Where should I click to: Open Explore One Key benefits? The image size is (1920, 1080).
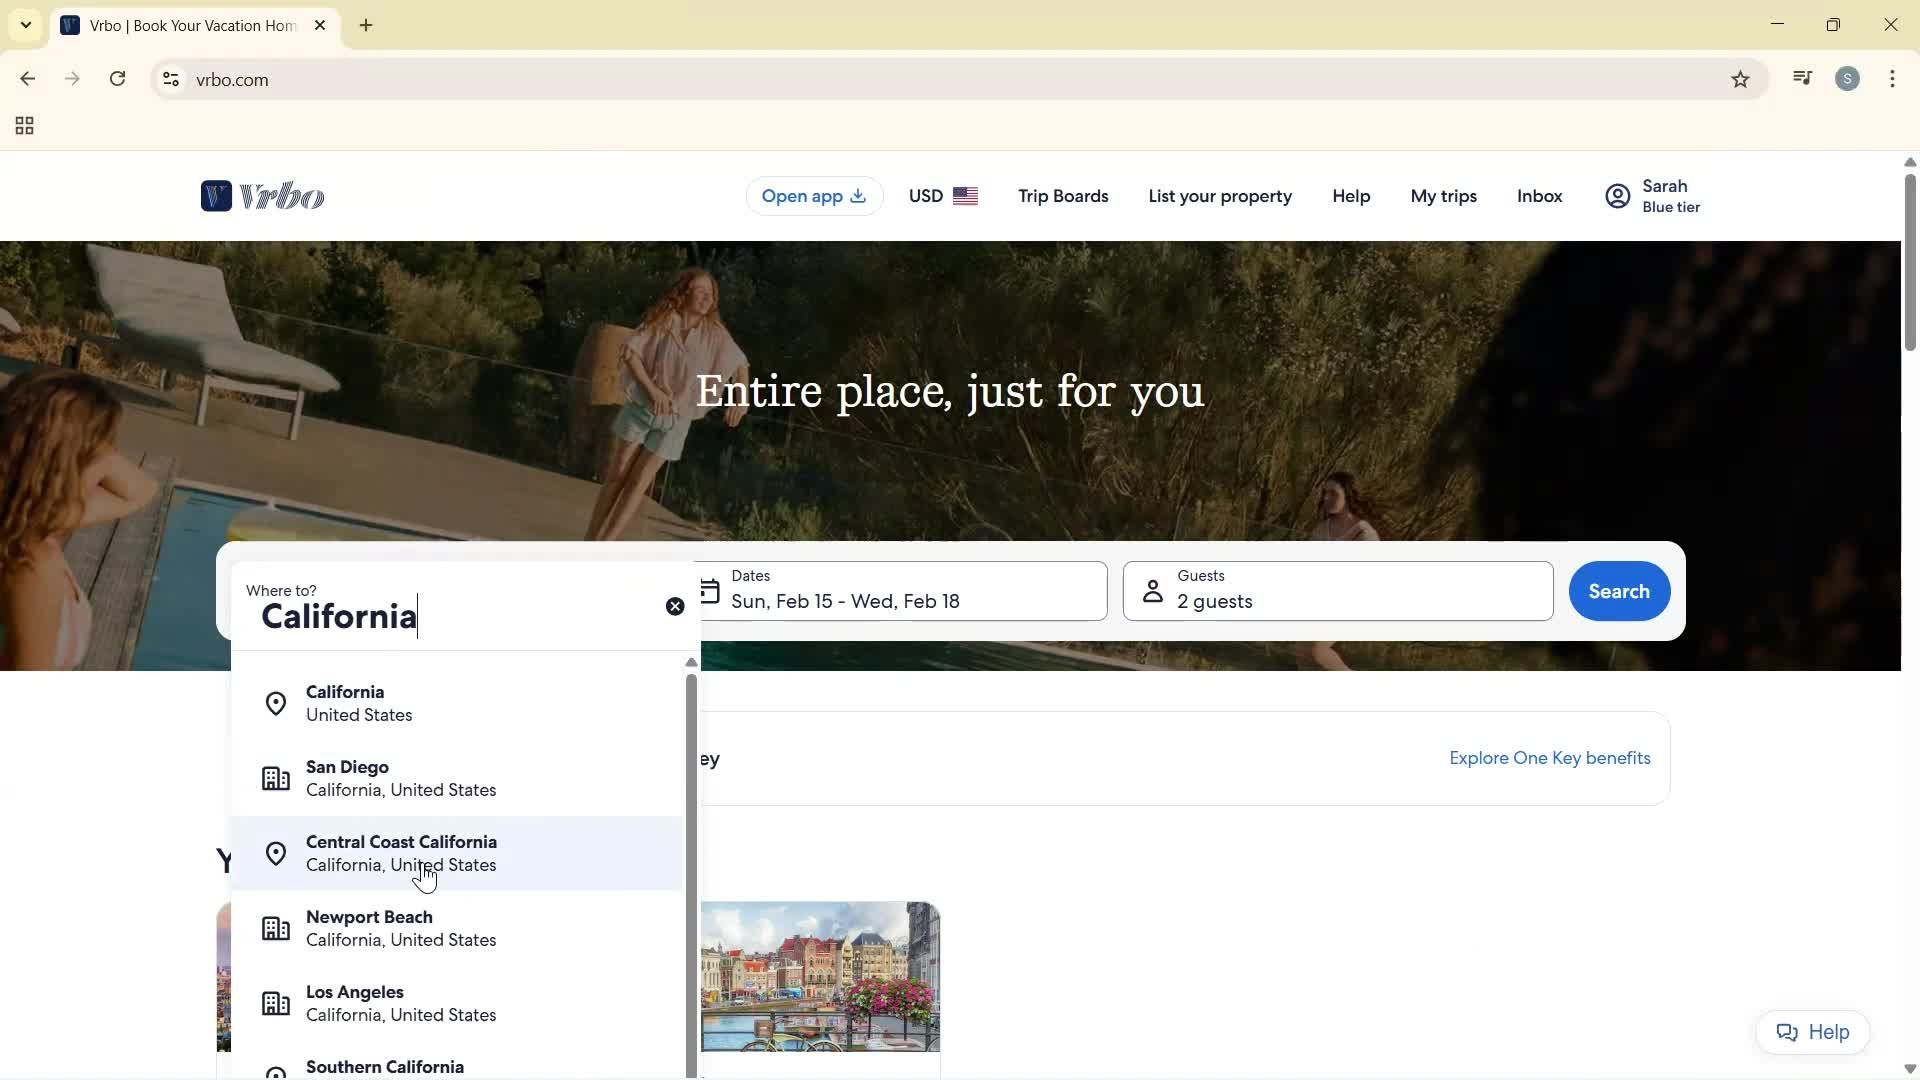pyautogui.click(x=1549, y=758)
